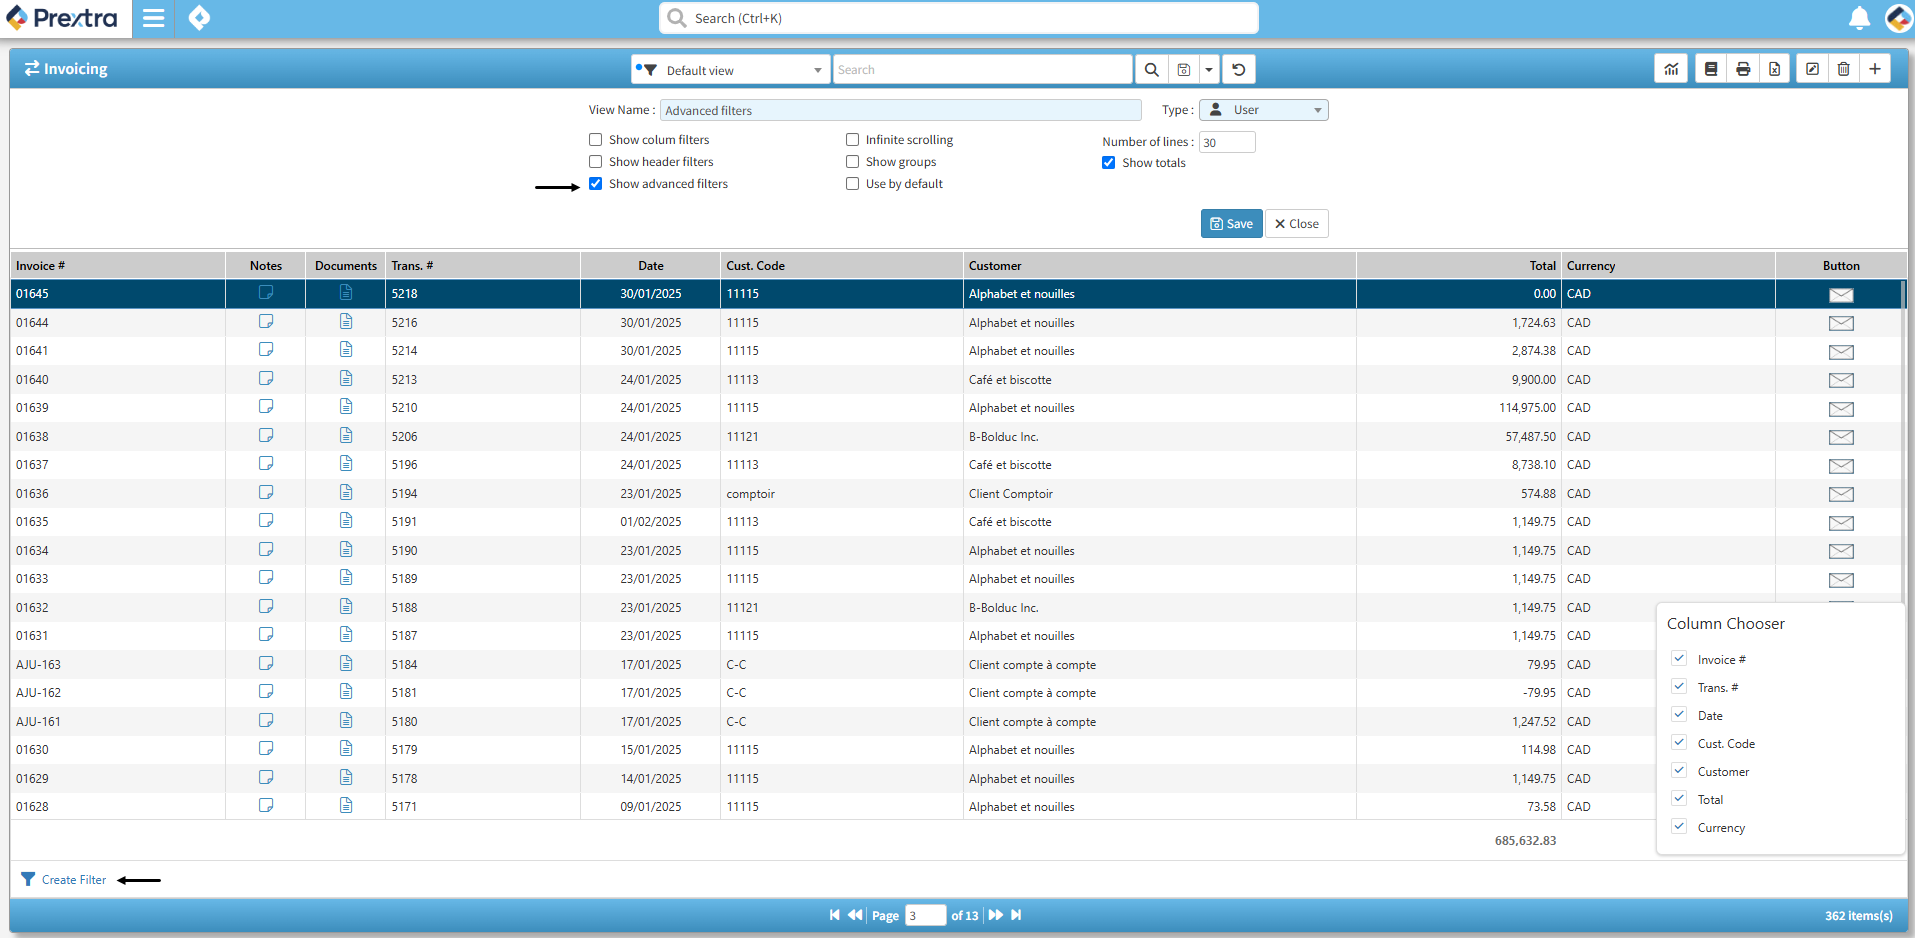Enable Show colum filters checkbox
The image size is (1915, 938).
[x=596, y=140]
